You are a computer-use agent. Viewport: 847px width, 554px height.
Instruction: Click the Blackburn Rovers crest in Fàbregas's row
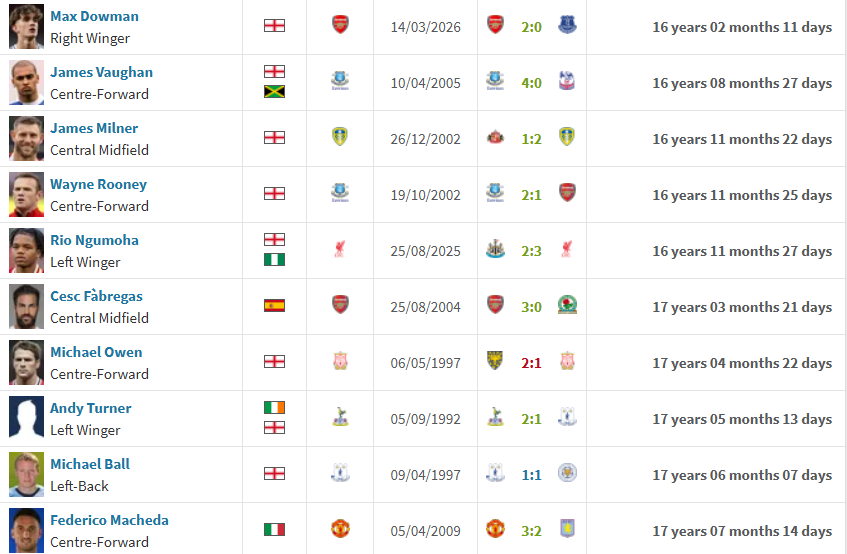pyautogui.click(x=567, y=305)
